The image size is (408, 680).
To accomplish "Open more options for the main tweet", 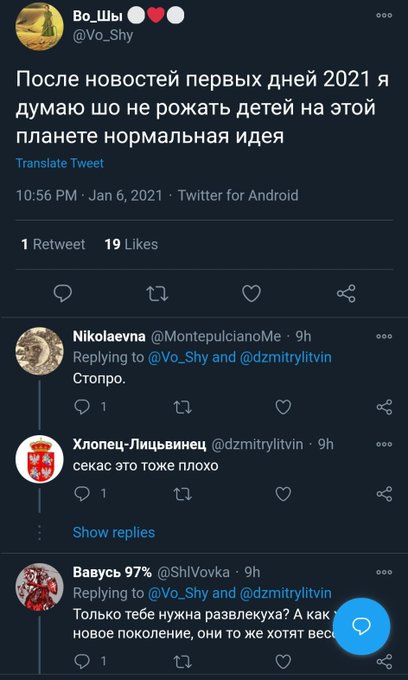I will [384, 16].
